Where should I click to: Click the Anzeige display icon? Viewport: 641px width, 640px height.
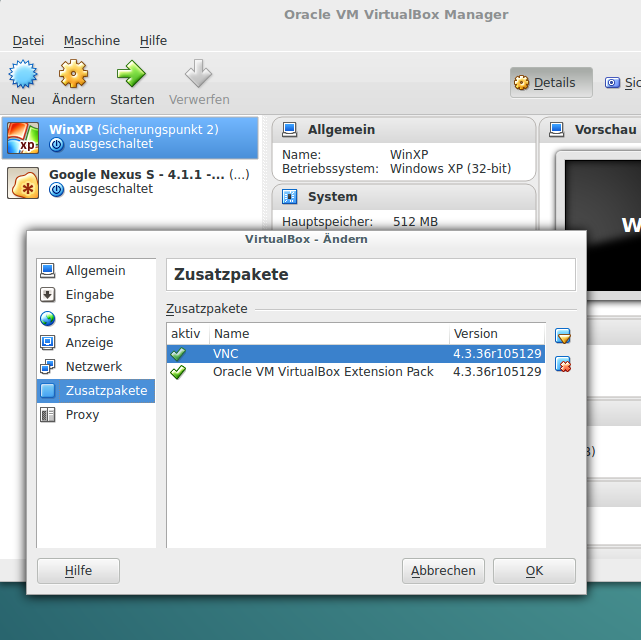(x=48, y=342)
